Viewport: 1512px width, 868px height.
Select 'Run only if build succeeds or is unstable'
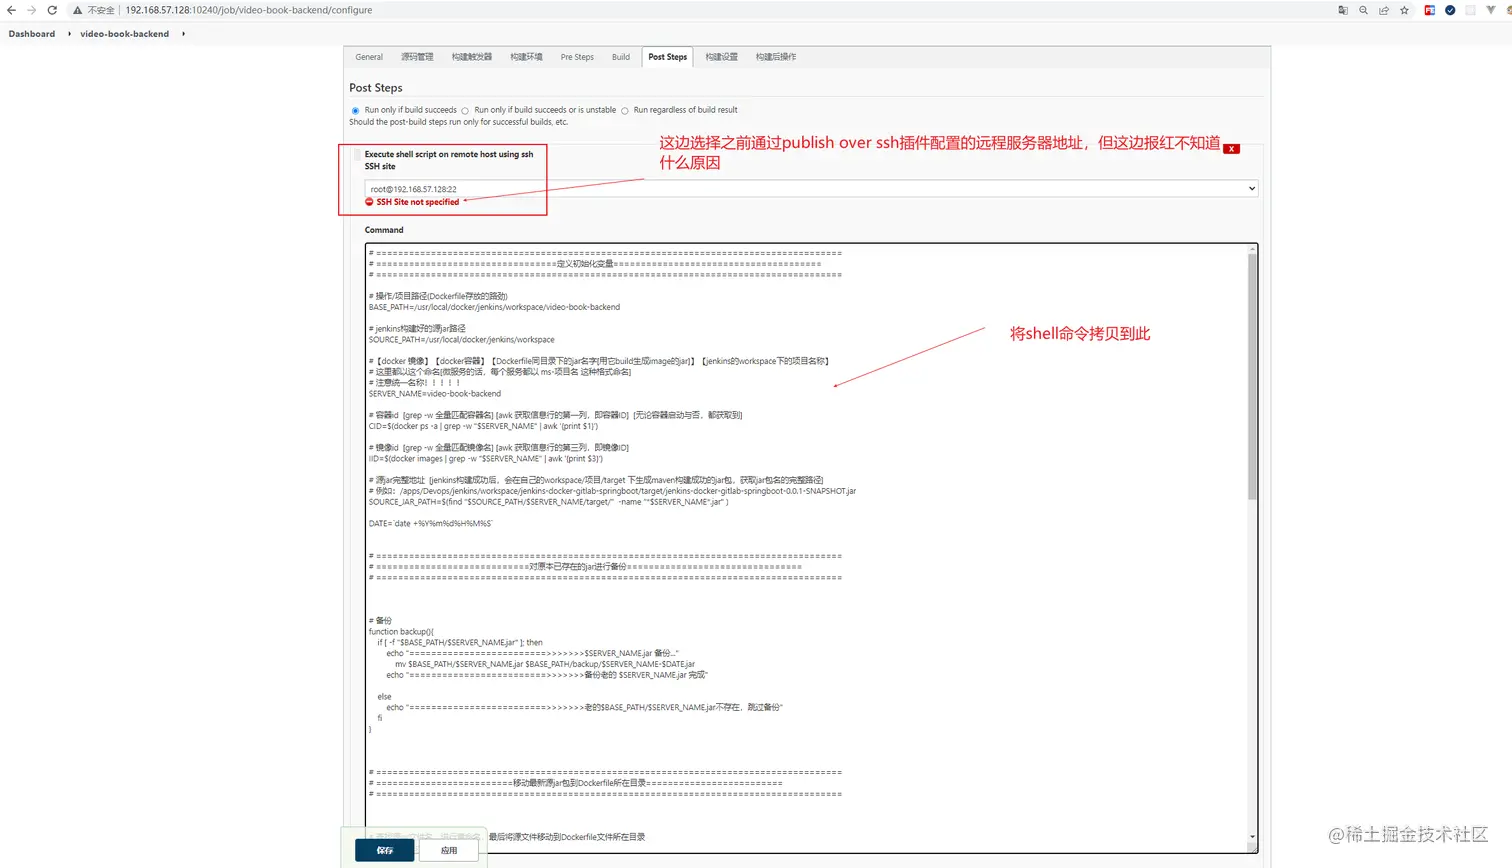pyautogui.click(x=465, y=111)
